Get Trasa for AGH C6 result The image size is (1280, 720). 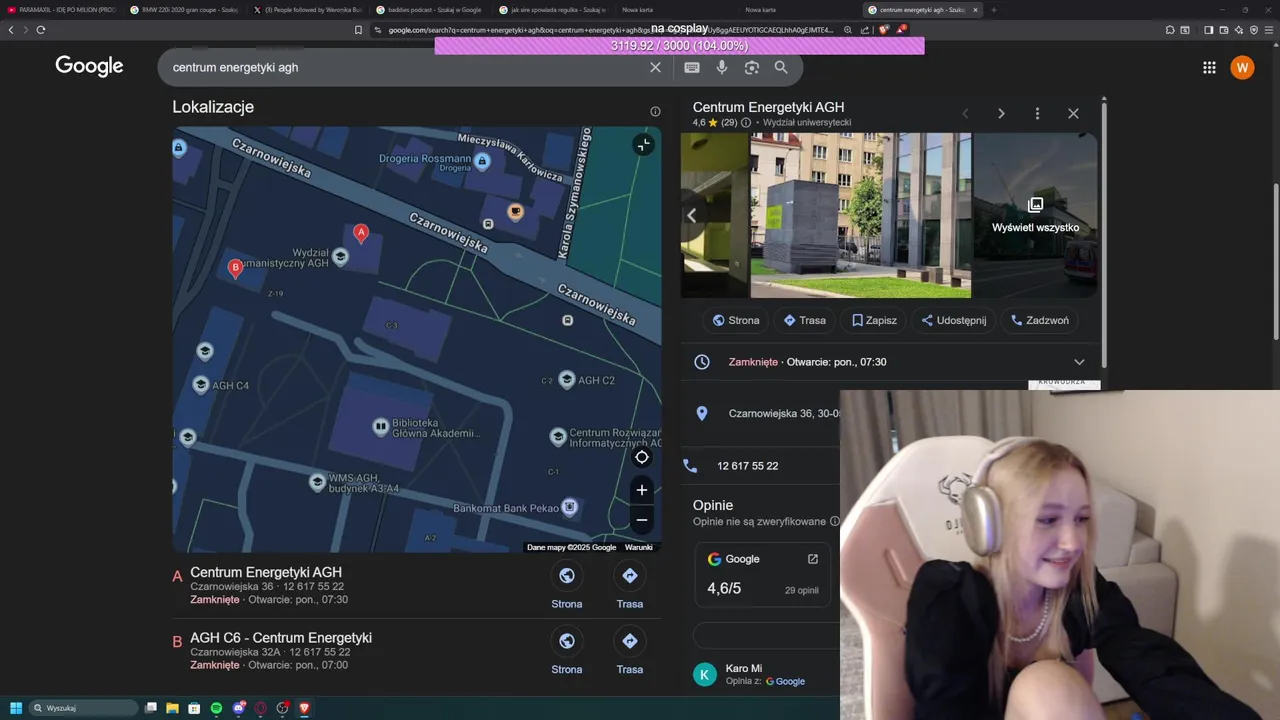click(630, 652)
